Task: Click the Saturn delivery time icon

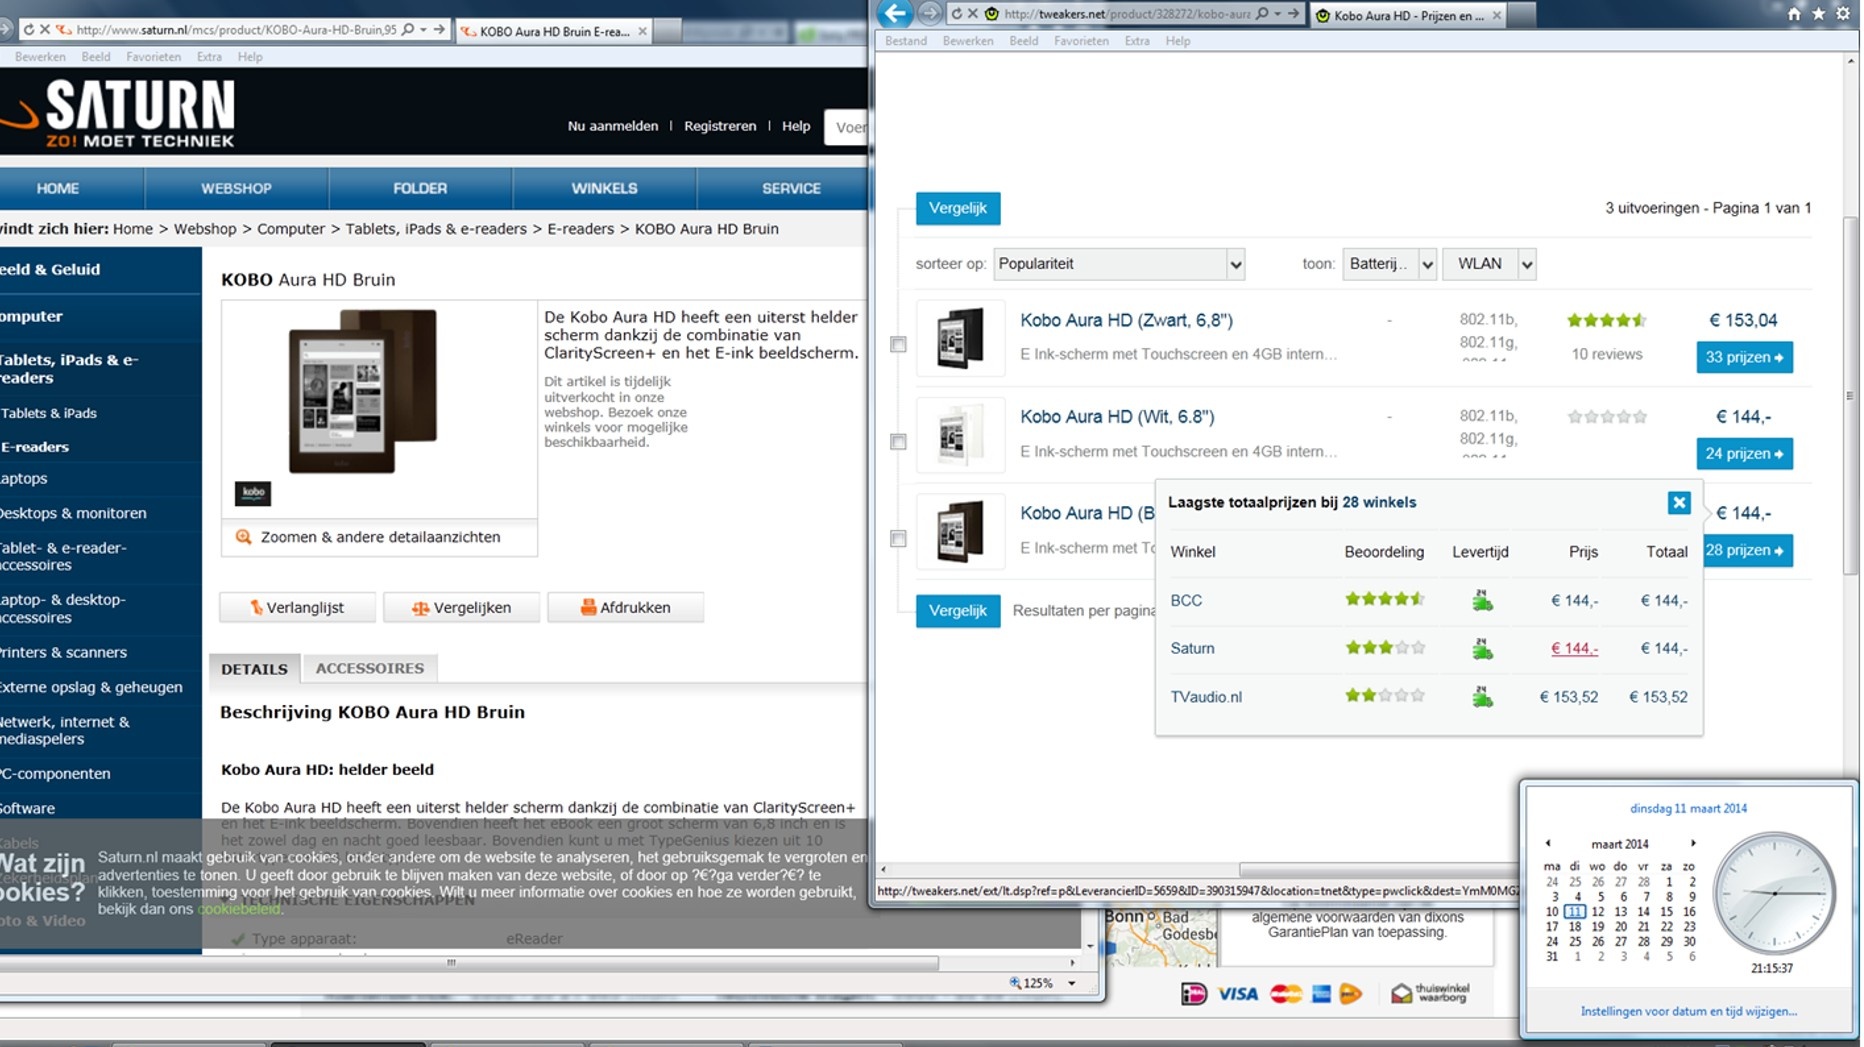Action: 1482,648
